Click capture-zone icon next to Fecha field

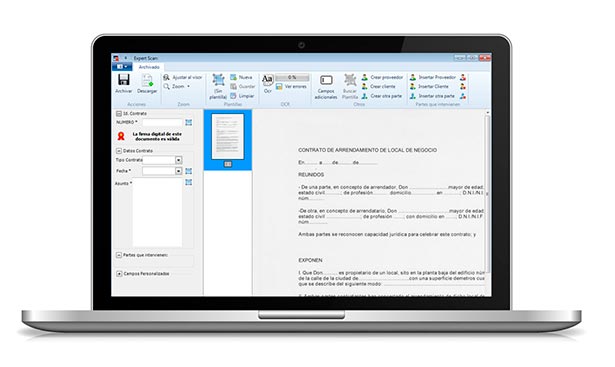(x=189, y=171)
